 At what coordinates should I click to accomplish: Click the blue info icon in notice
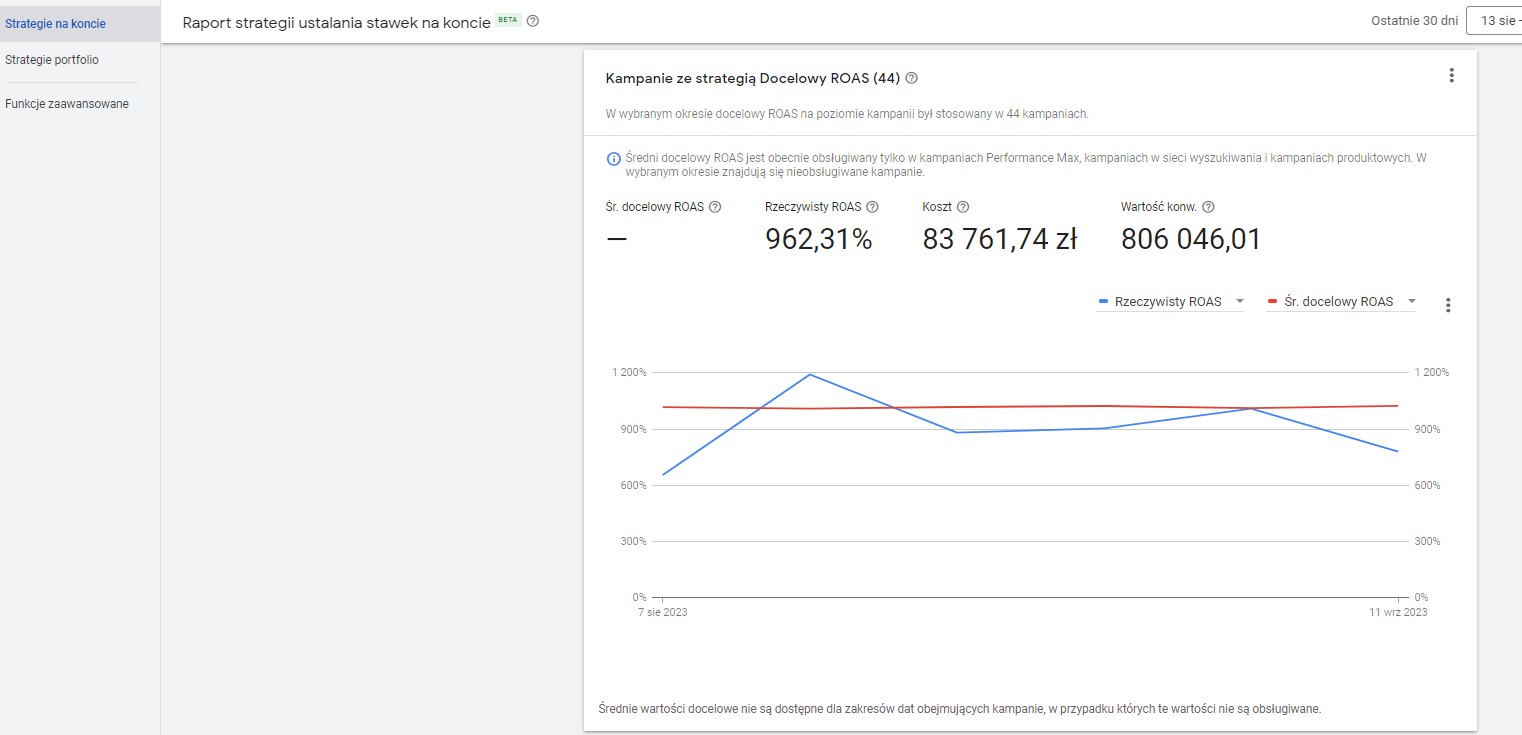point(614,158)
